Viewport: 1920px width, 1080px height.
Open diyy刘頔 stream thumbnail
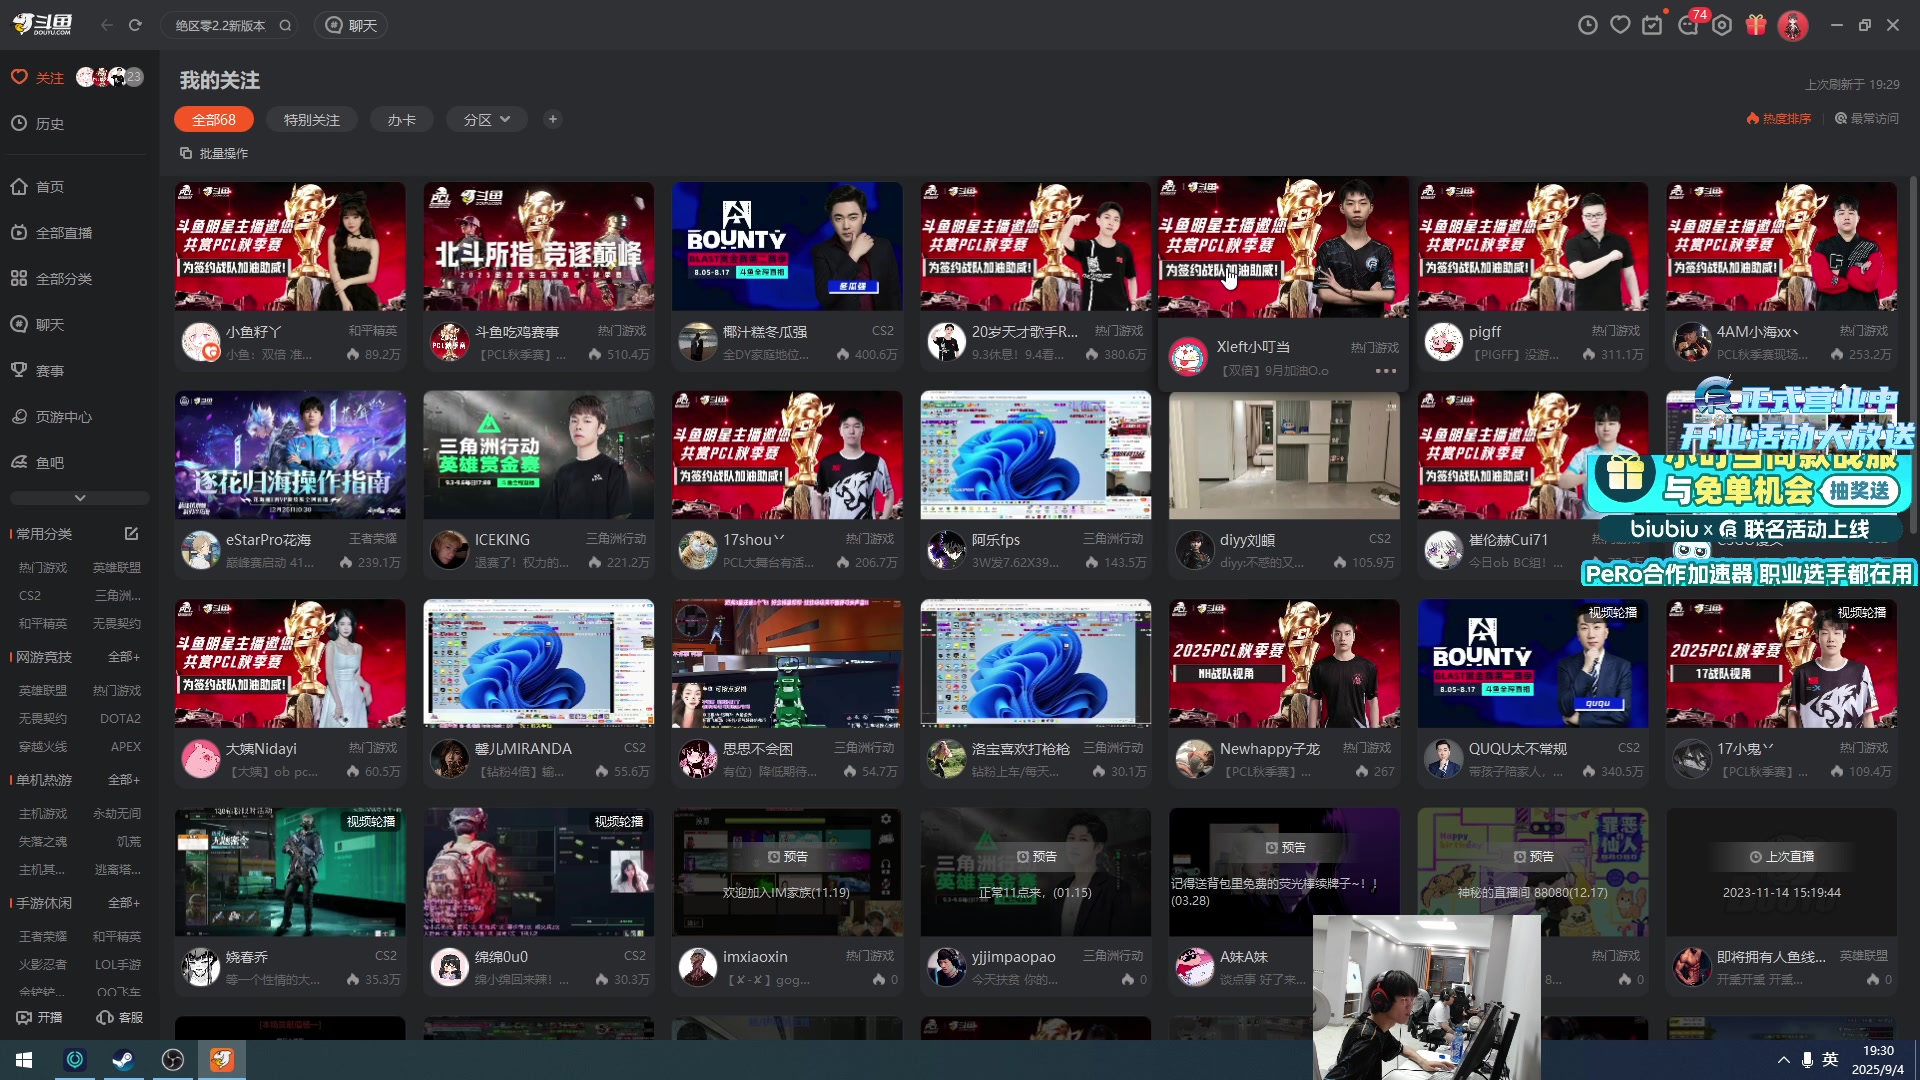click(x=1284, y=455)
